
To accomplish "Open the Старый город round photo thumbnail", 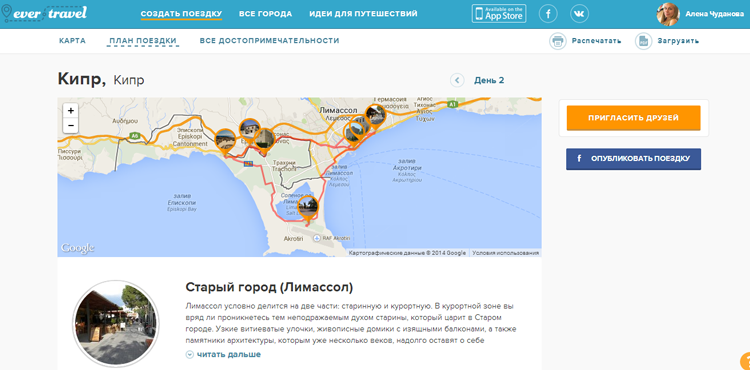I will point(116,324).
